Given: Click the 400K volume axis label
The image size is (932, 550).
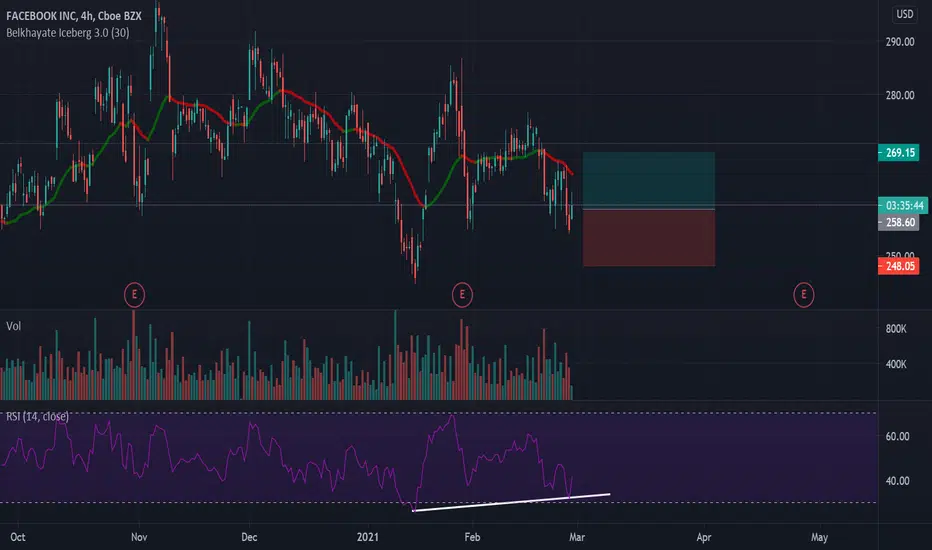Looking at the screenshot, I should click(896, 364).
